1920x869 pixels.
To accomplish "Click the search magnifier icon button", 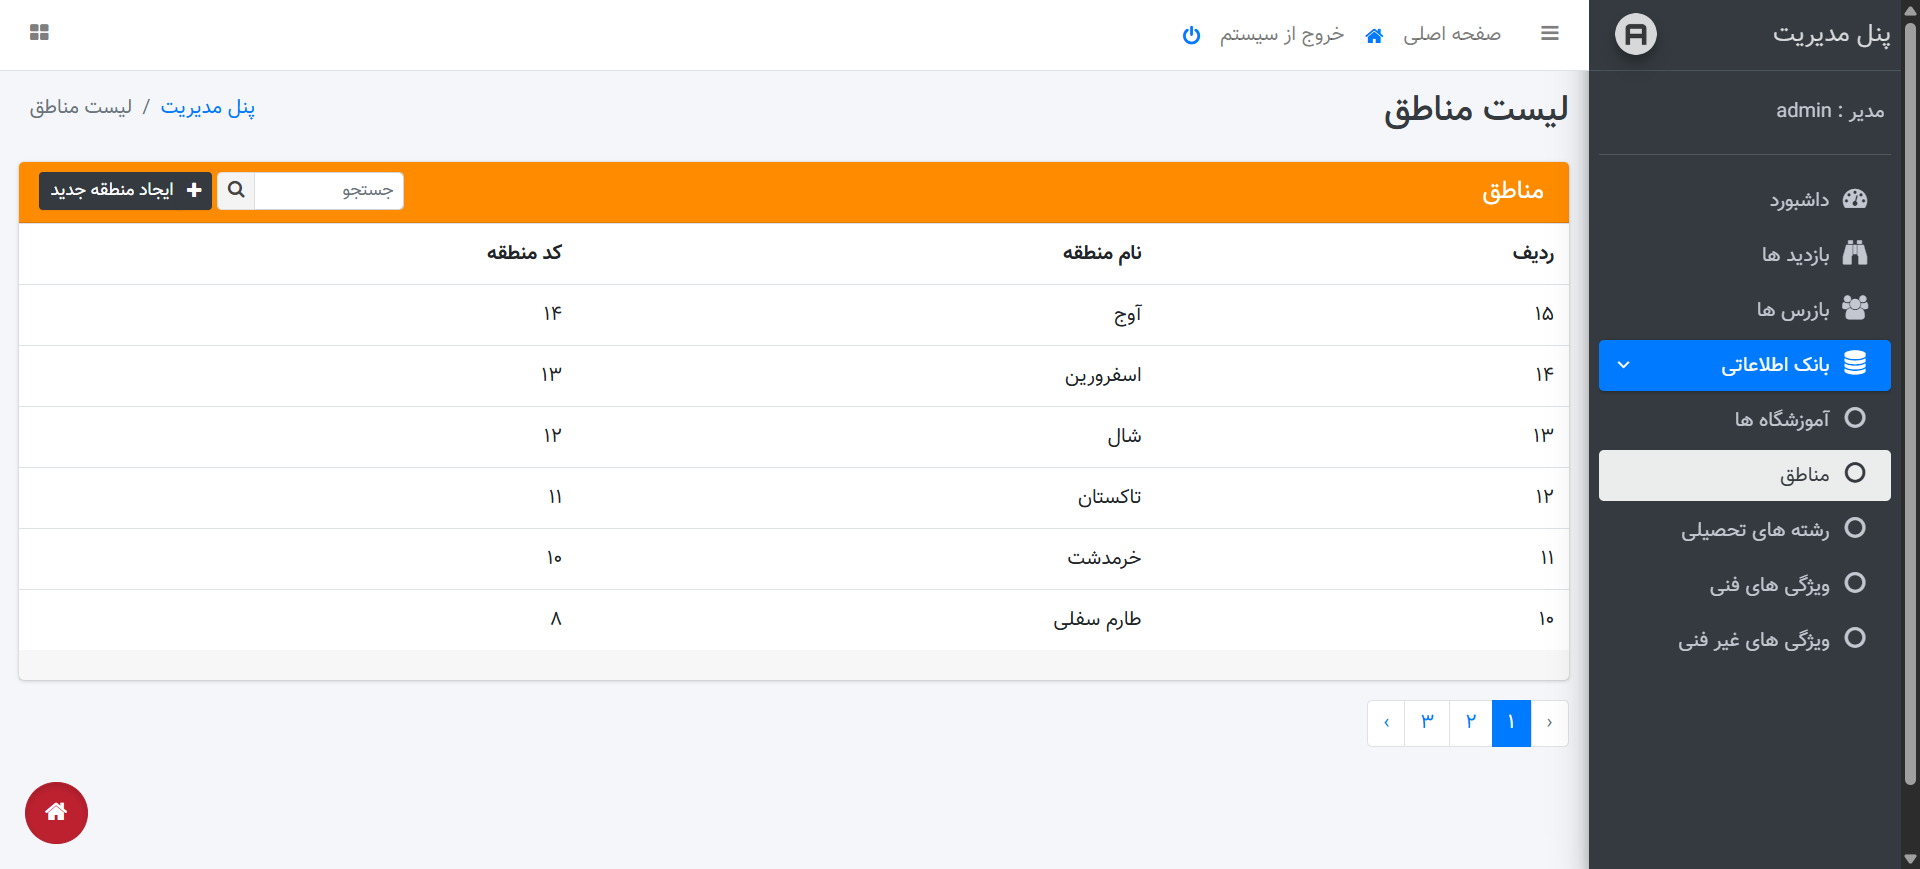I will click(x=236, y=190).
